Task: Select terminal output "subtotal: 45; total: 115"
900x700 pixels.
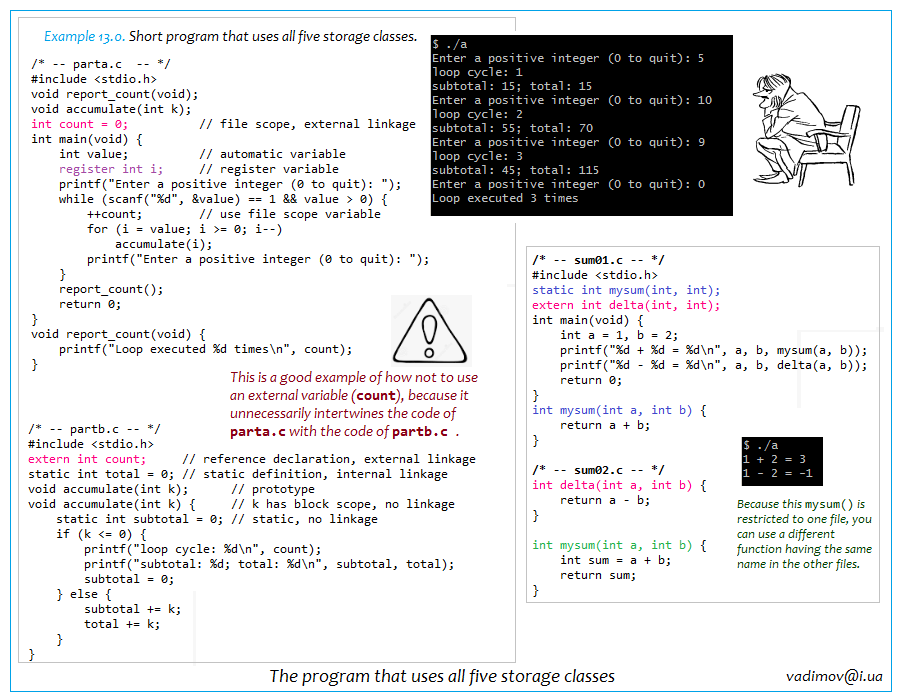Action: click(x=515, y=170)
